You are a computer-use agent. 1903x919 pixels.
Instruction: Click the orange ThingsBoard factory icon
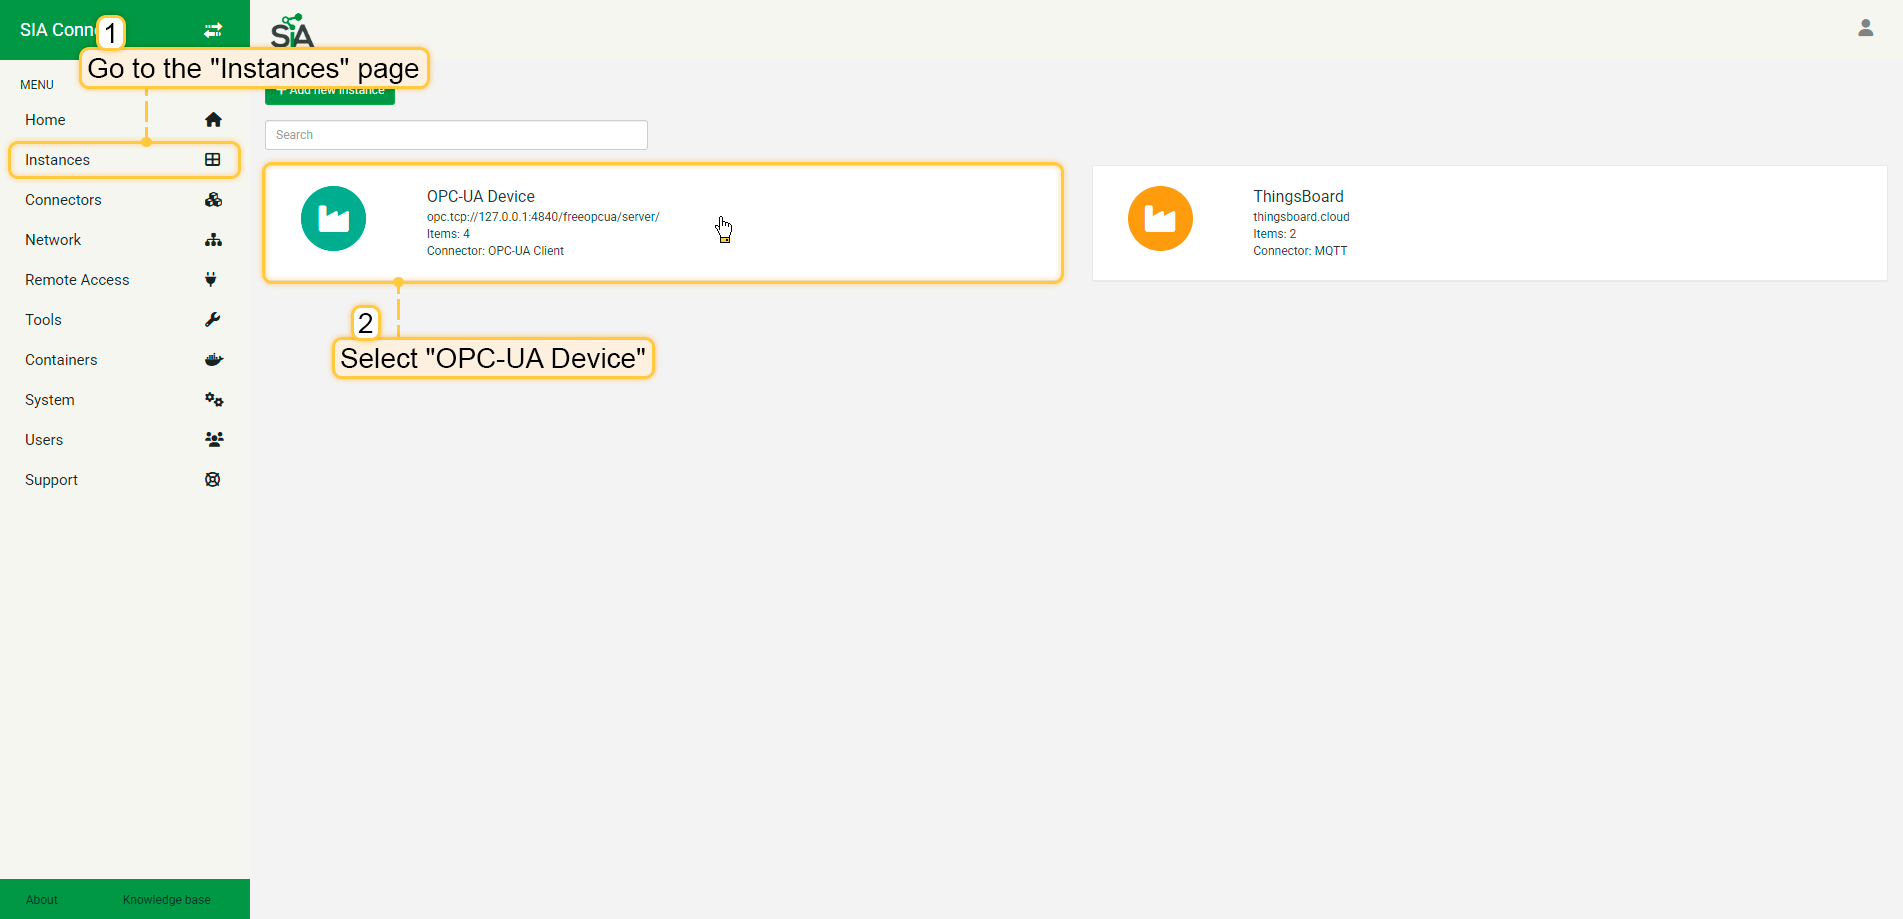click(1160, 219)
